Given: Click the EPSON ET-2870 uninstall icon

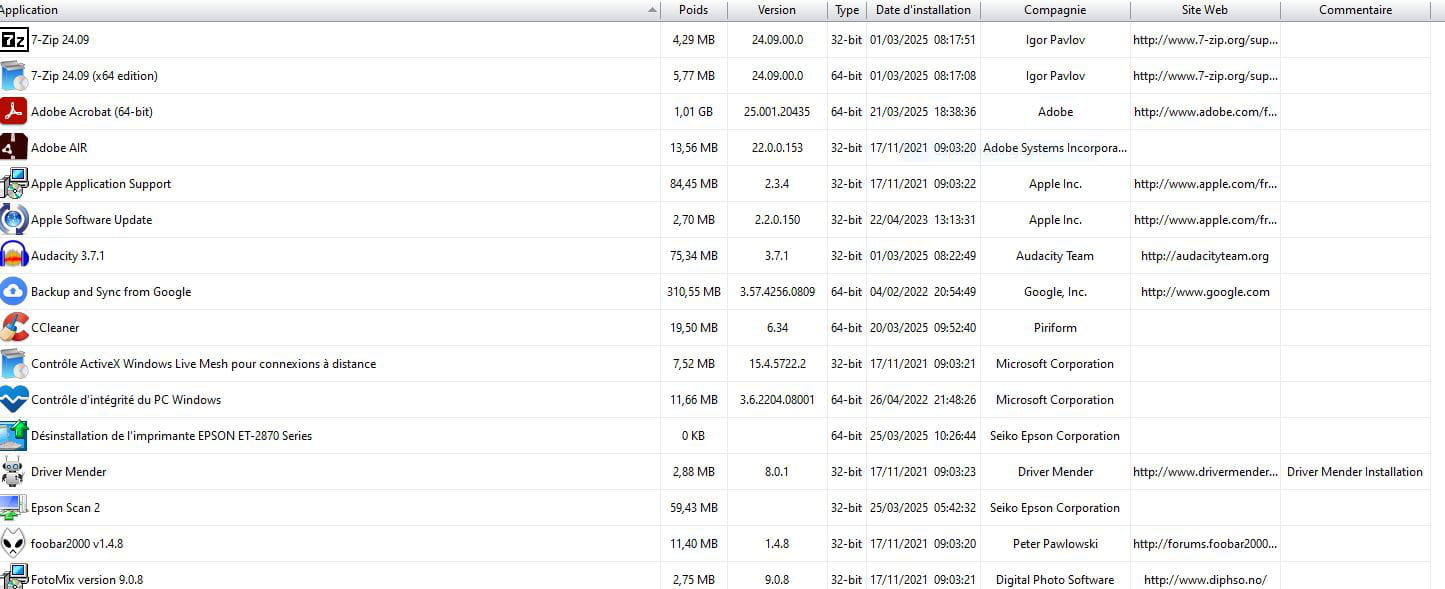Looking at the screenshot, I should point(14,436).
